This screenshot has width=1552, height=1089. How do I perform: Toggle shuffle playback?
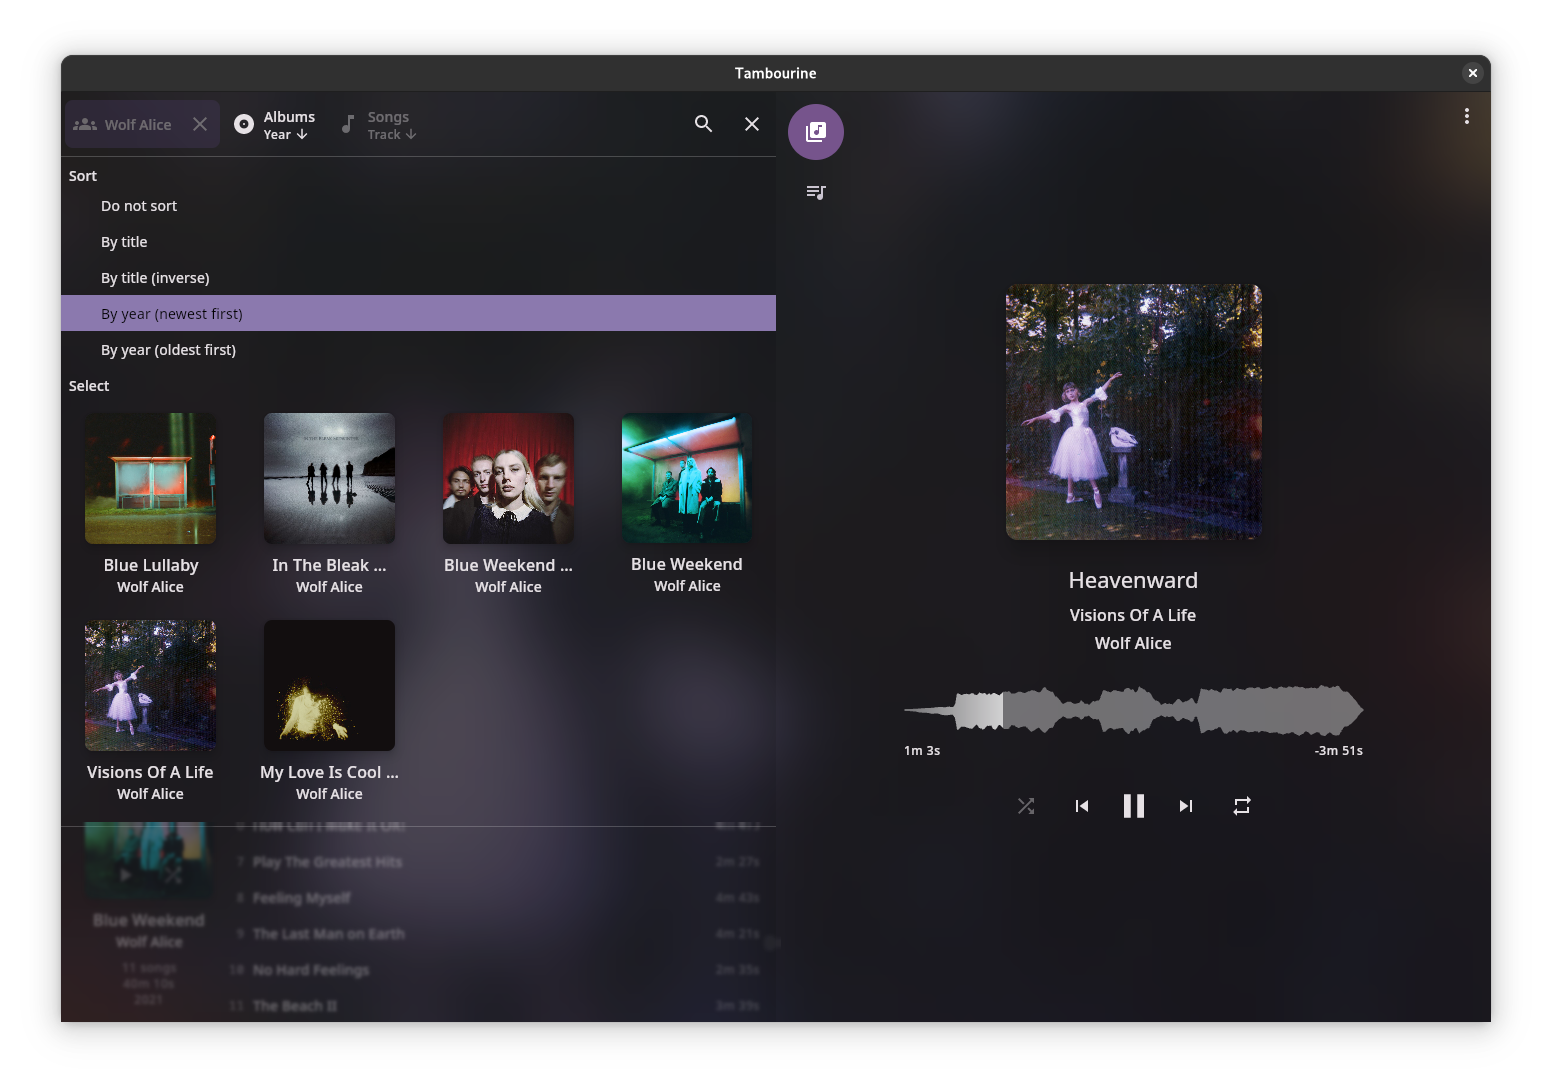coord(1026,806)
